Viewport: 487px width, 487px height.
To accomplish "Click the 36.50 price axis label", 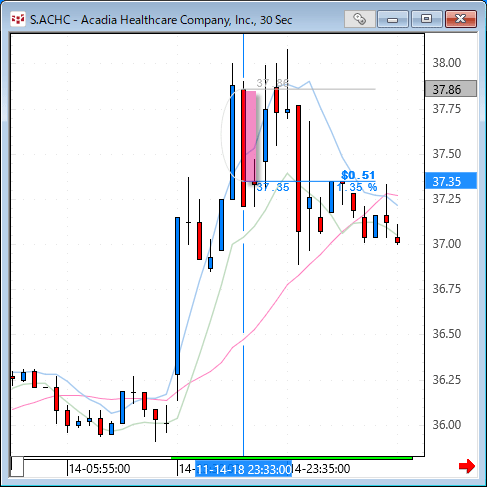I will 447,334.
